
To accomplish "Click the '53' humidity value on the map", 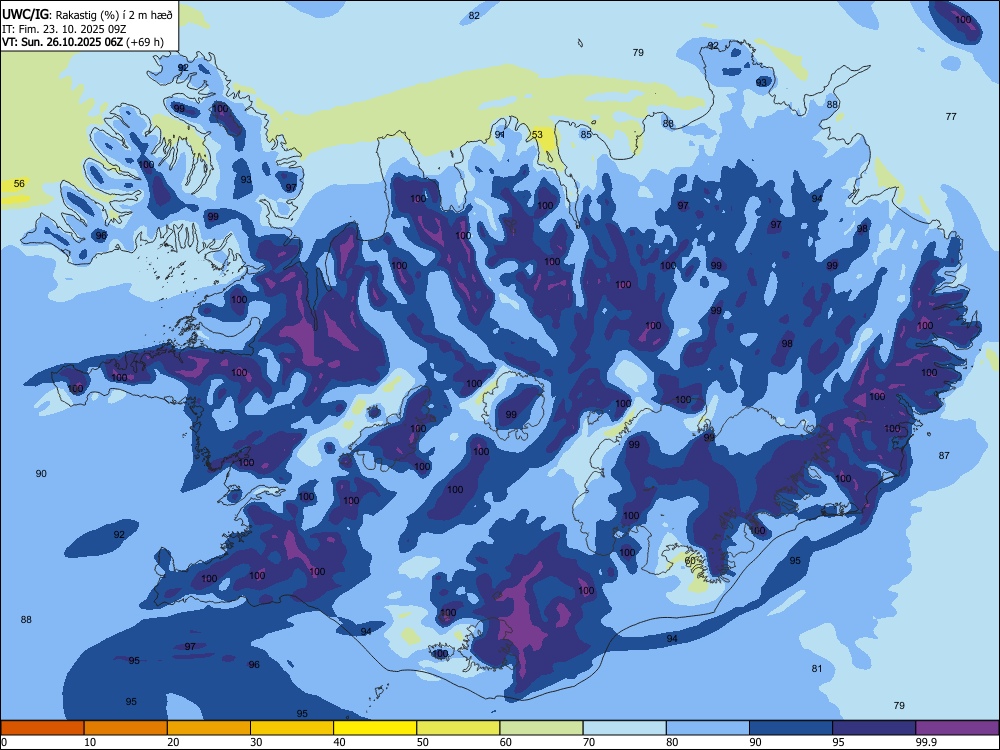I will tap(537, 135).
